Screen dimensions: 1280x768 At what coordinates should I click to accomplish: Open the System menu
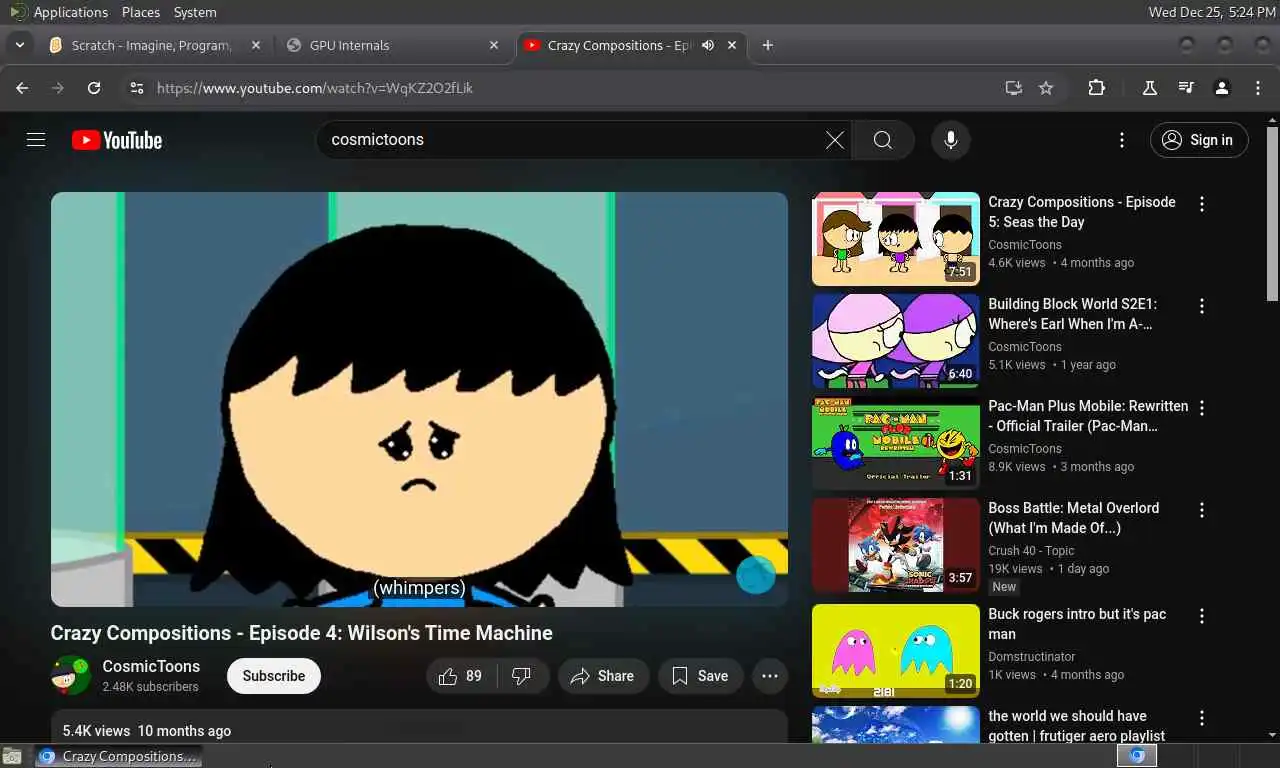(x=195, y=12)
